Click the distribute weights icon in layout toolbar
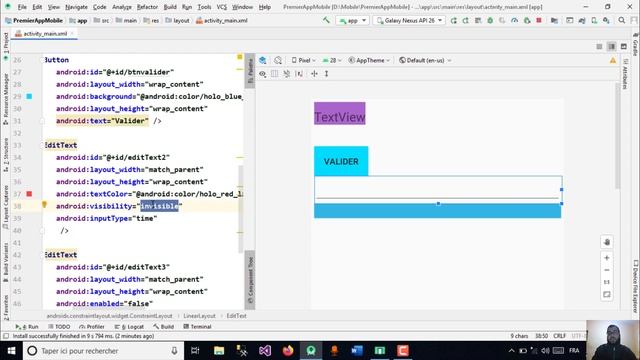Screen dimensions: 640x360 (274, 74)
